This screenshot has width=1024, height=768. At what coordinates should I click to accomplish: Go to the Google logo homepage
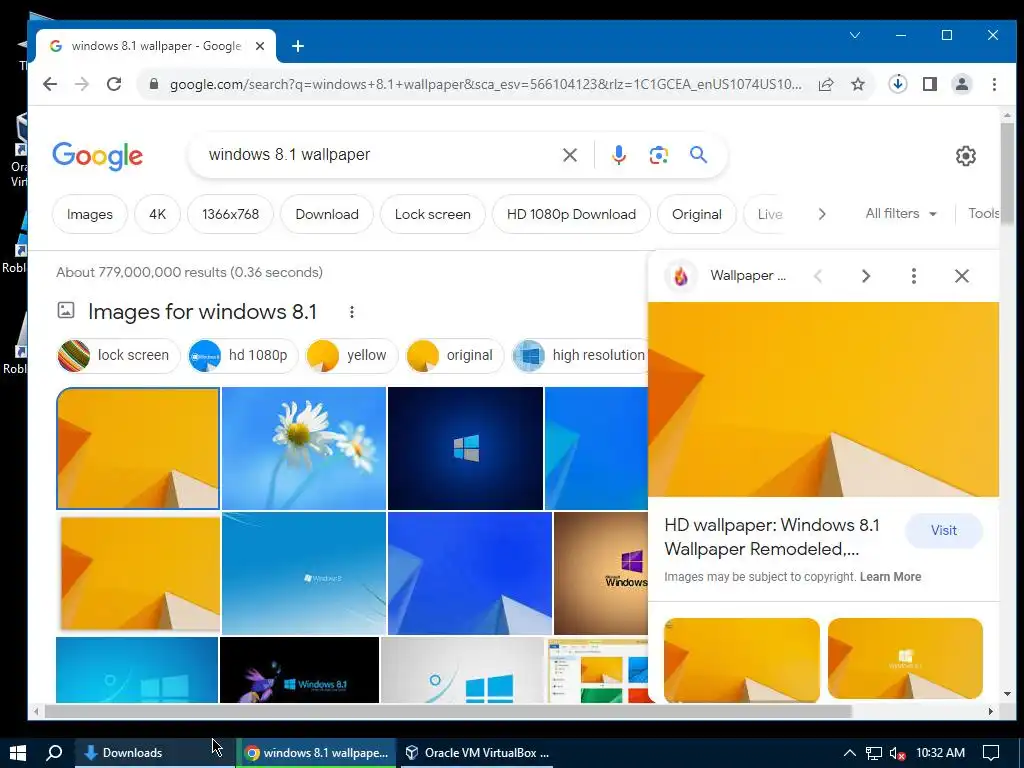tap(97, 155)
